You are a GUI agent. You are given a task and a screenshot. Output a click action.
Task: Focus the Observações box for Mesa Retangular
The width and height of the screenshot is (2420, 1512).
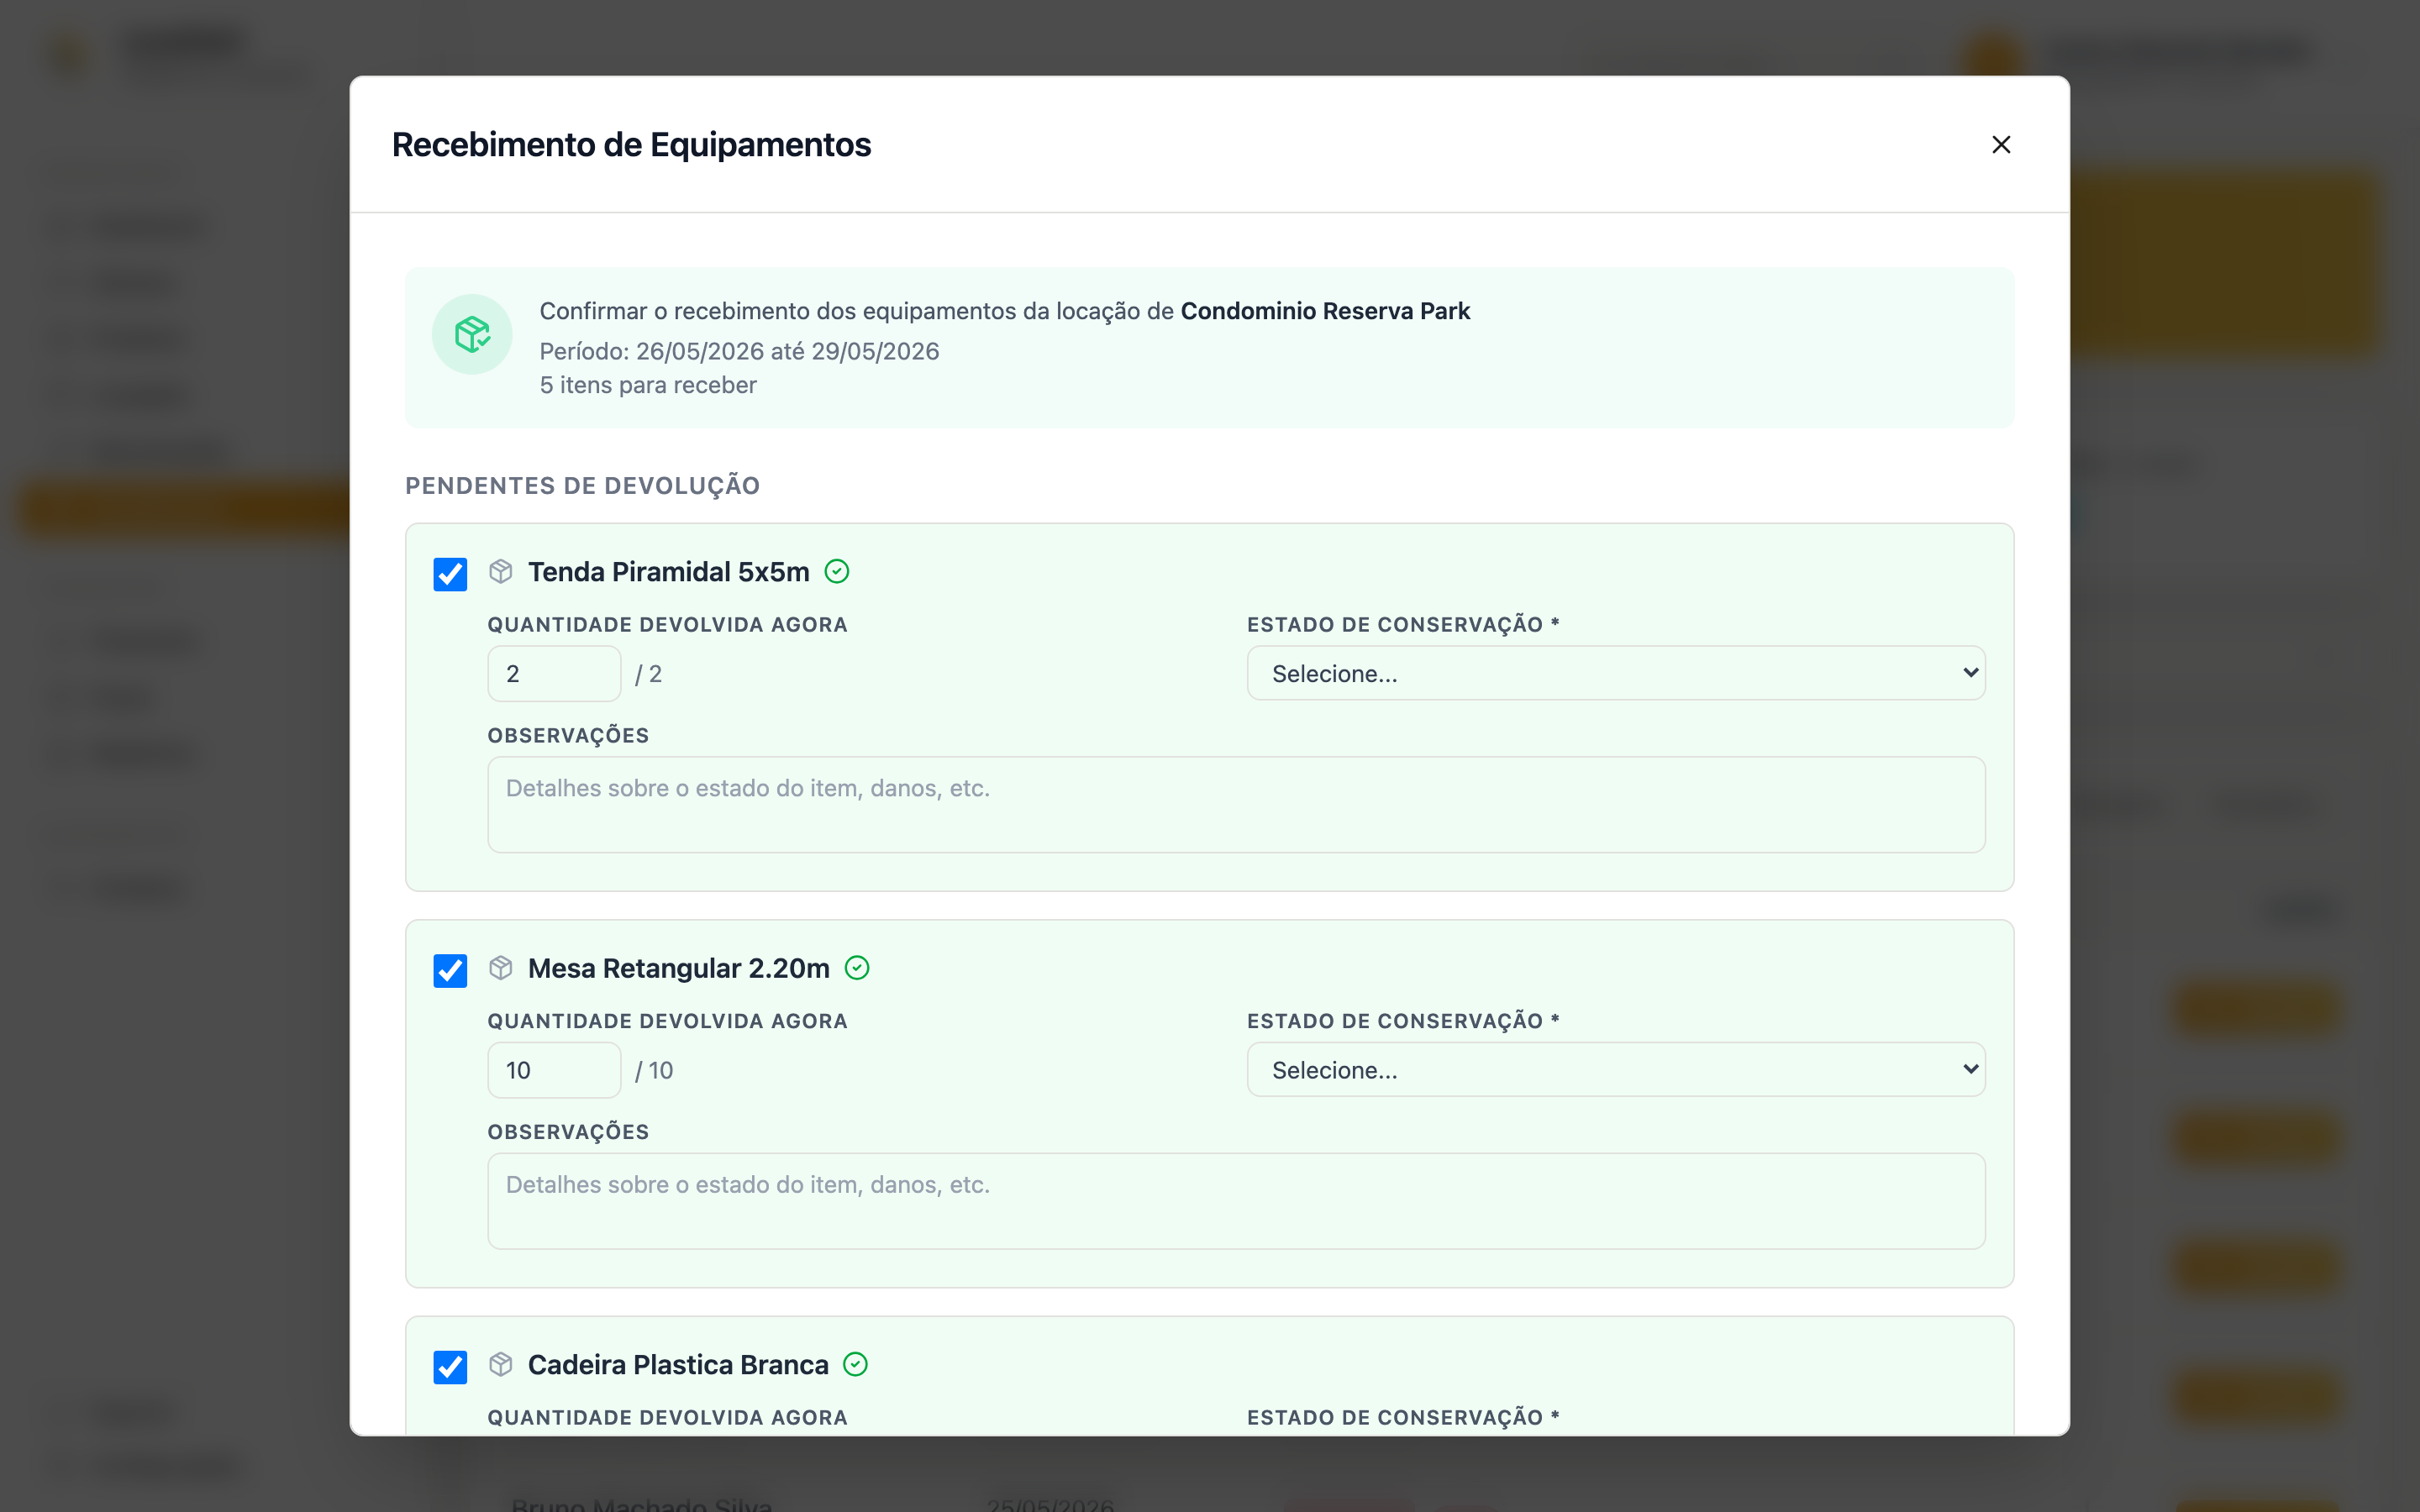pos(1236,1201)
